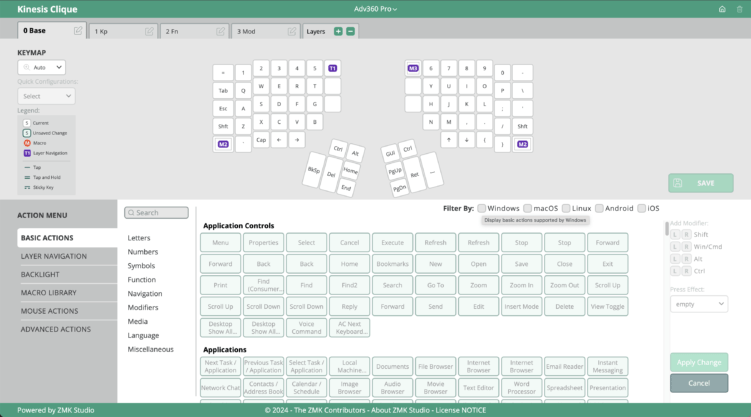Select the PgUp thumb cluster key
Viewport: 751px width, 417px height.
point(395,170)
